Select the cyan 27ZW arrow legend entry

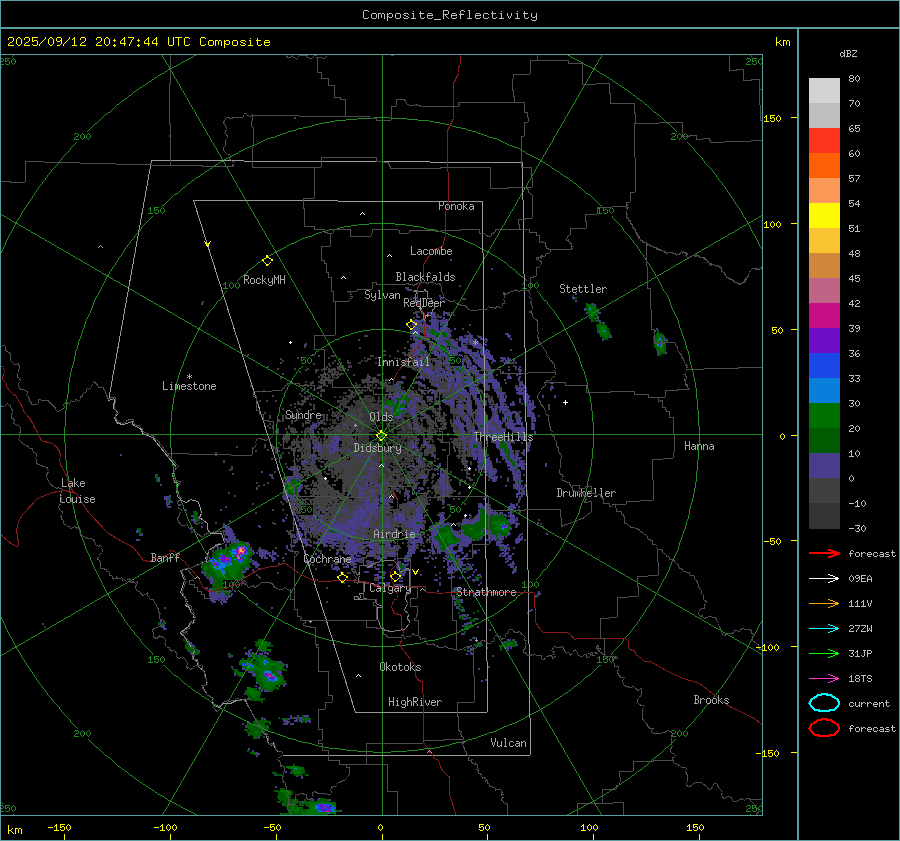pyautogui.click(x=824, y=629)
